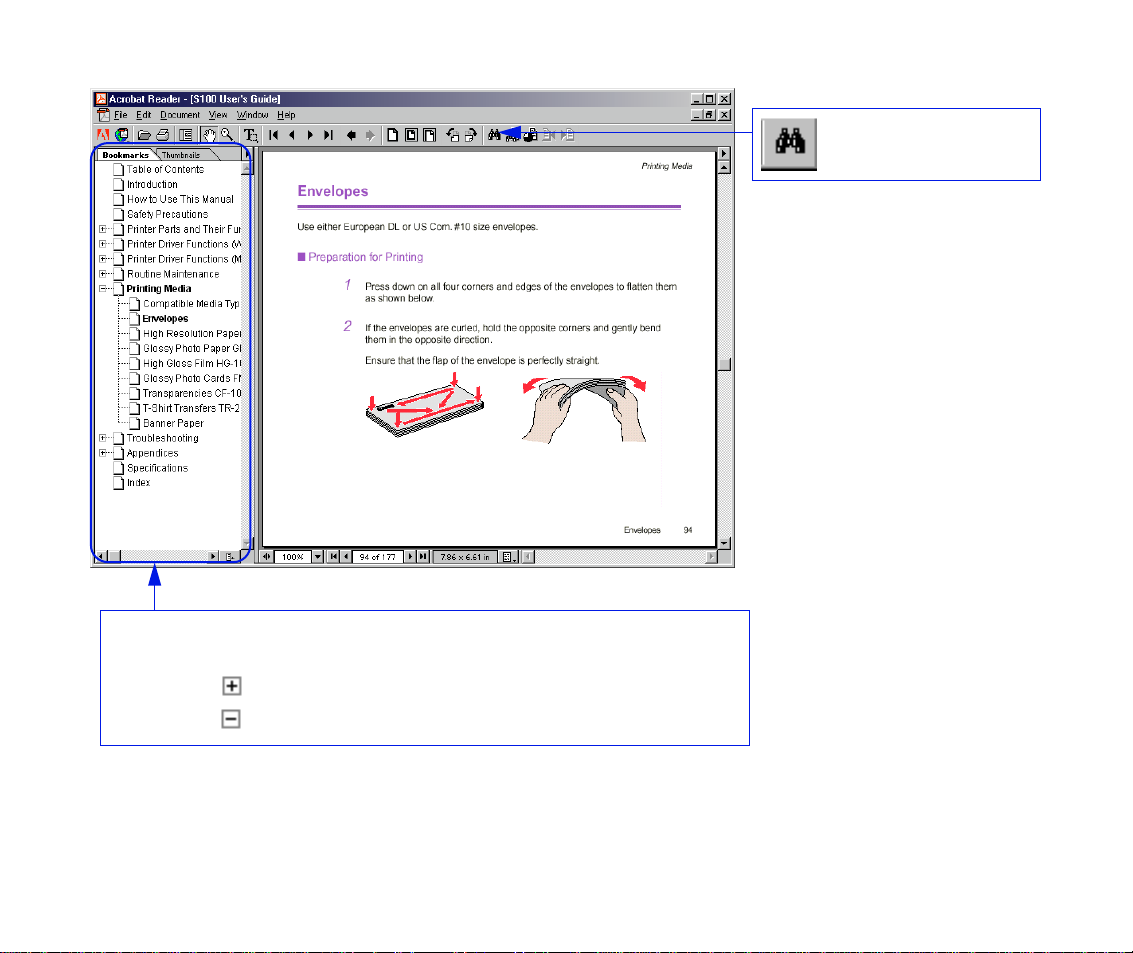Viewport: 1133px width, 953px height.
Task: Go to previous page toolbar arrow
Action: 291,135
